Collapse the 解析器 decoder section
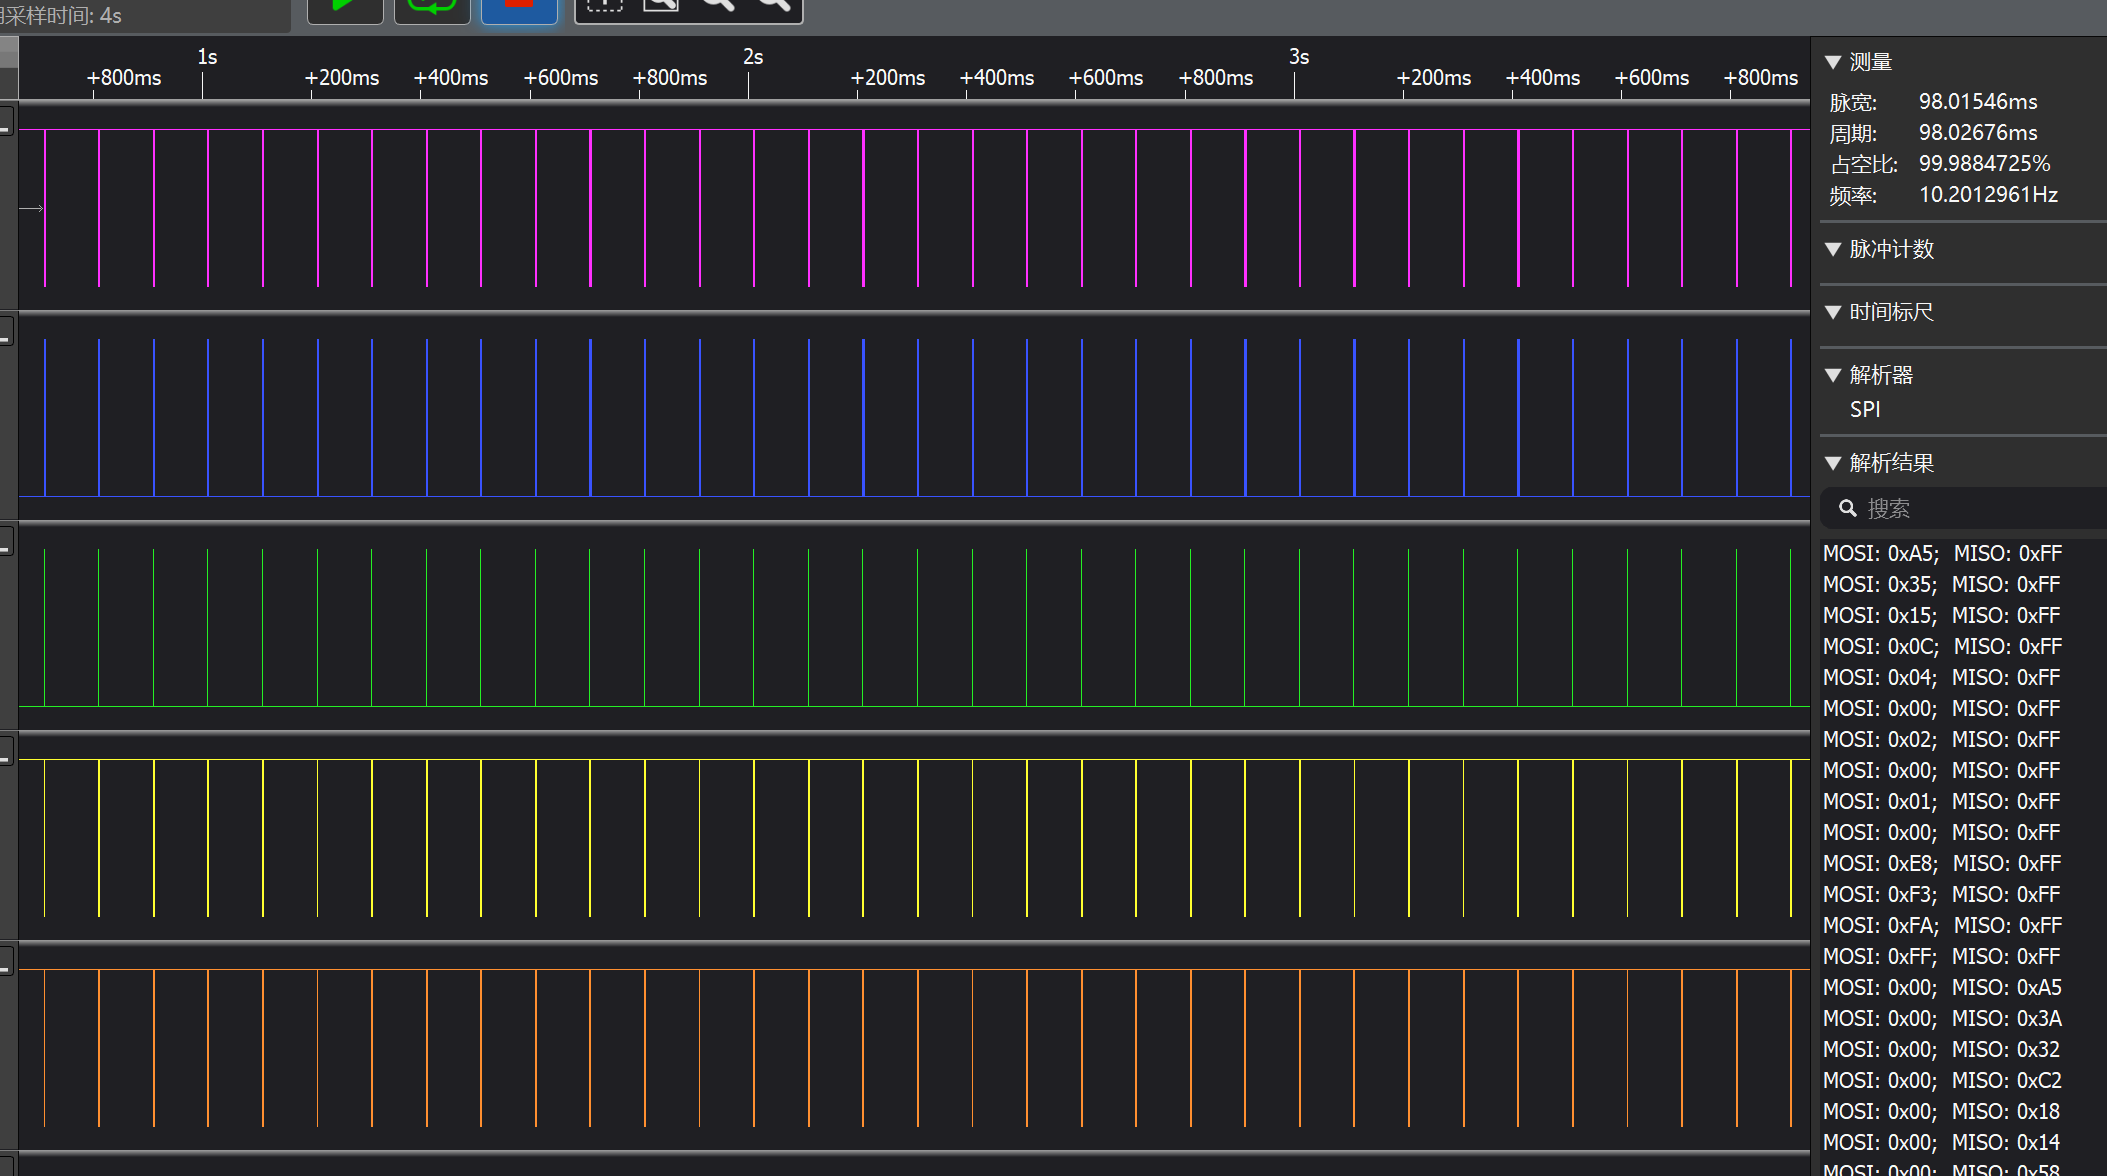2107x1176 pixels. coord(1833,375)
